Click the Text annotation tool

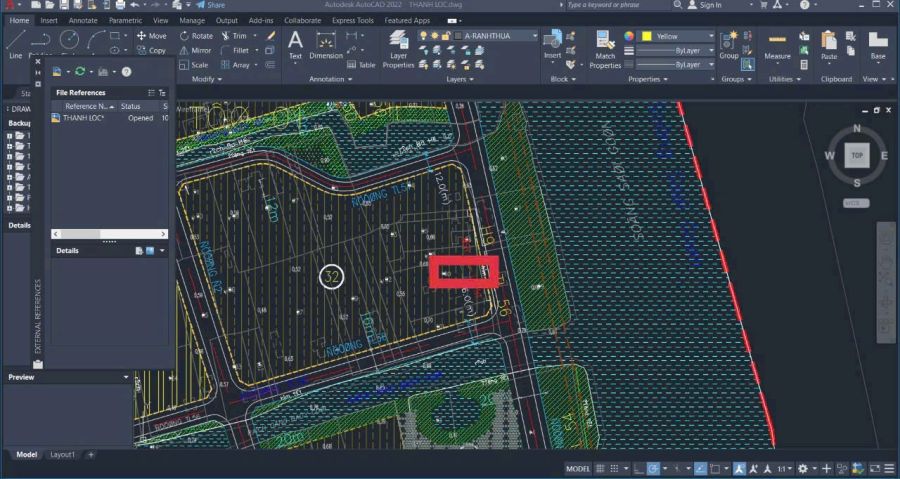click(295, 44)
